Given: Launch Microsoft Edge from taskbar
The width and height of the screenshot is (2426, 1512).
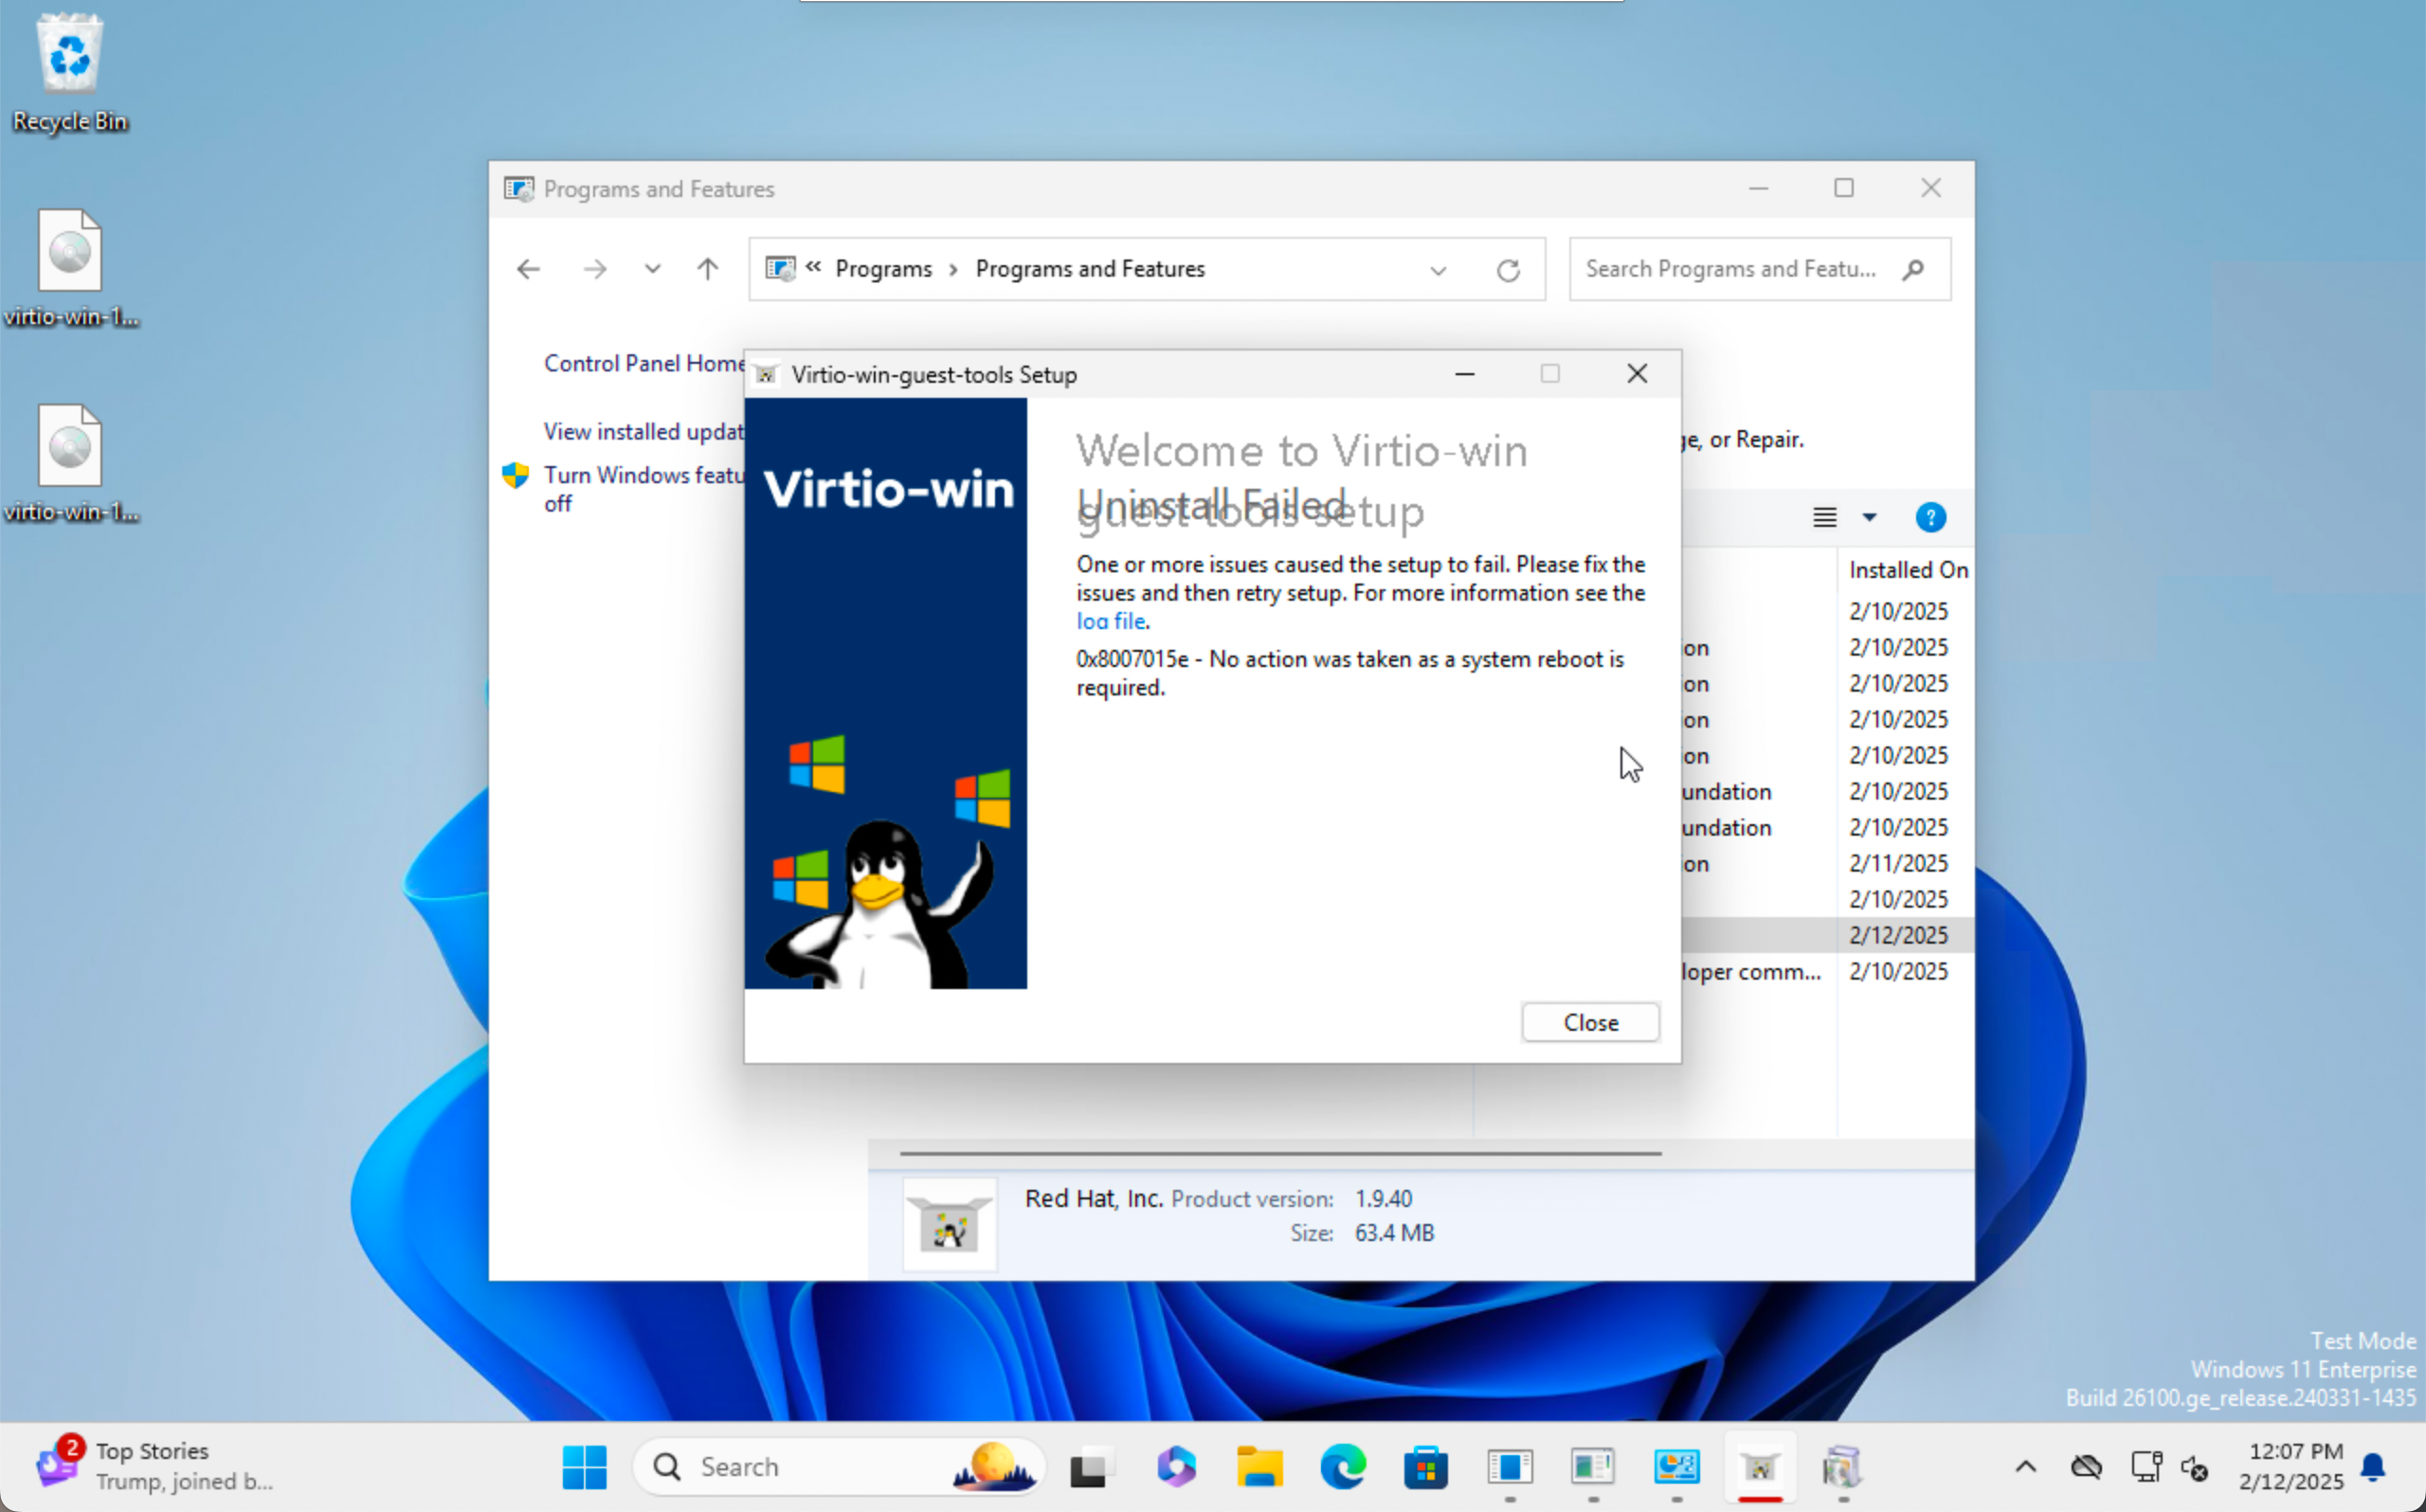Looking at the screenshot, I should tap(1342, 1467).
